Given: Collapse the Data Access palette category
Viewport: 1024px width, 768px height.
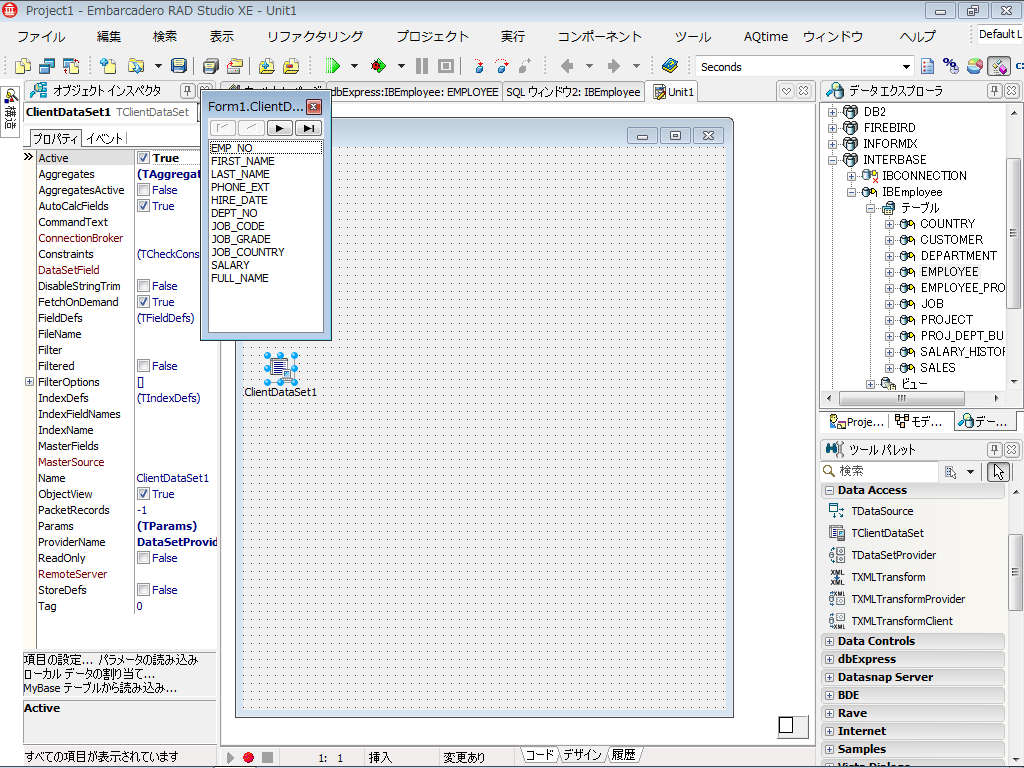Looking at the screenshot, I should tap(829, 490).
